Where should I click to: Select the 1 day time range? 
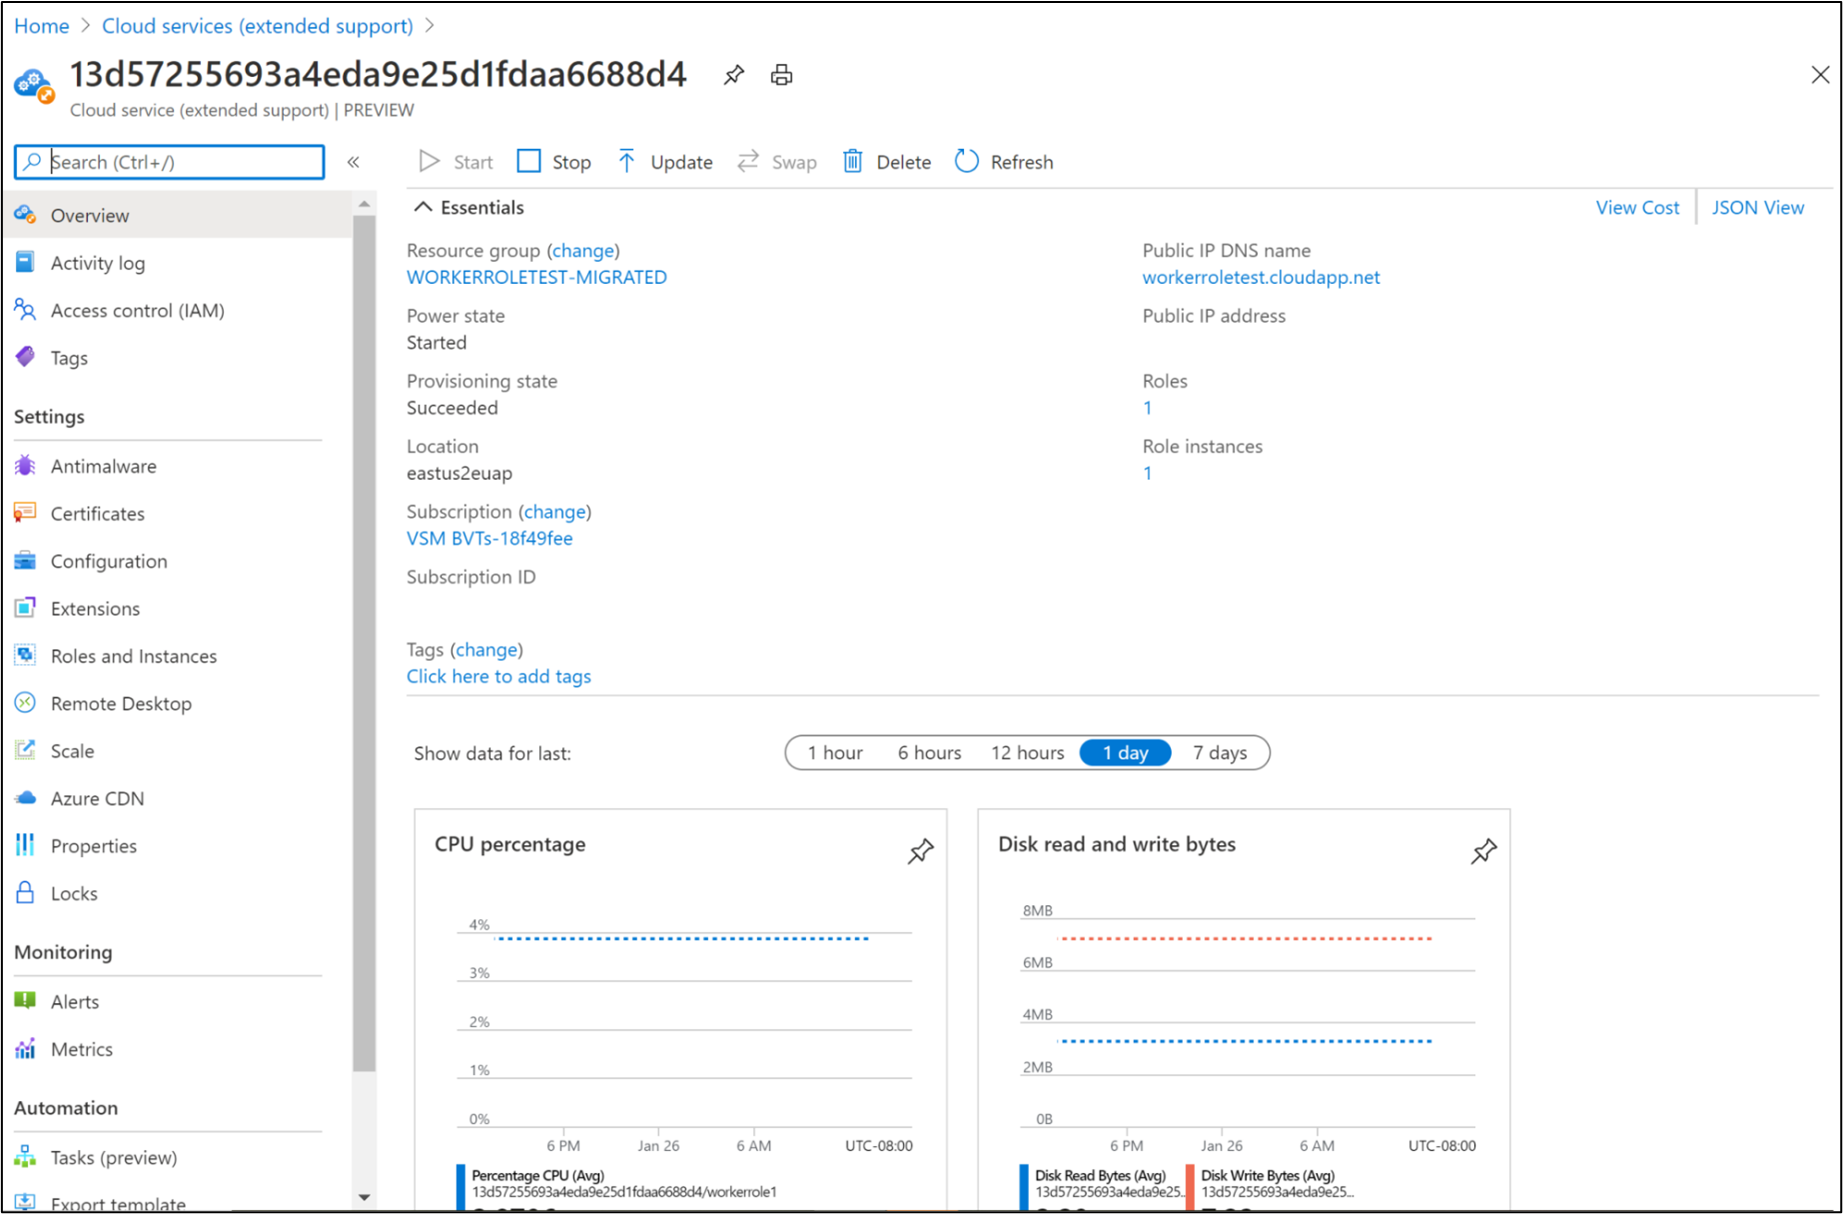(x=1125, y=753)
